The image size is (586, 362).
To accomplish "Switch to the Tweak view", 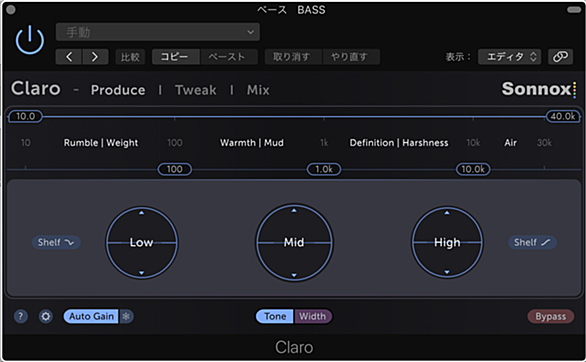I will 196,90.
